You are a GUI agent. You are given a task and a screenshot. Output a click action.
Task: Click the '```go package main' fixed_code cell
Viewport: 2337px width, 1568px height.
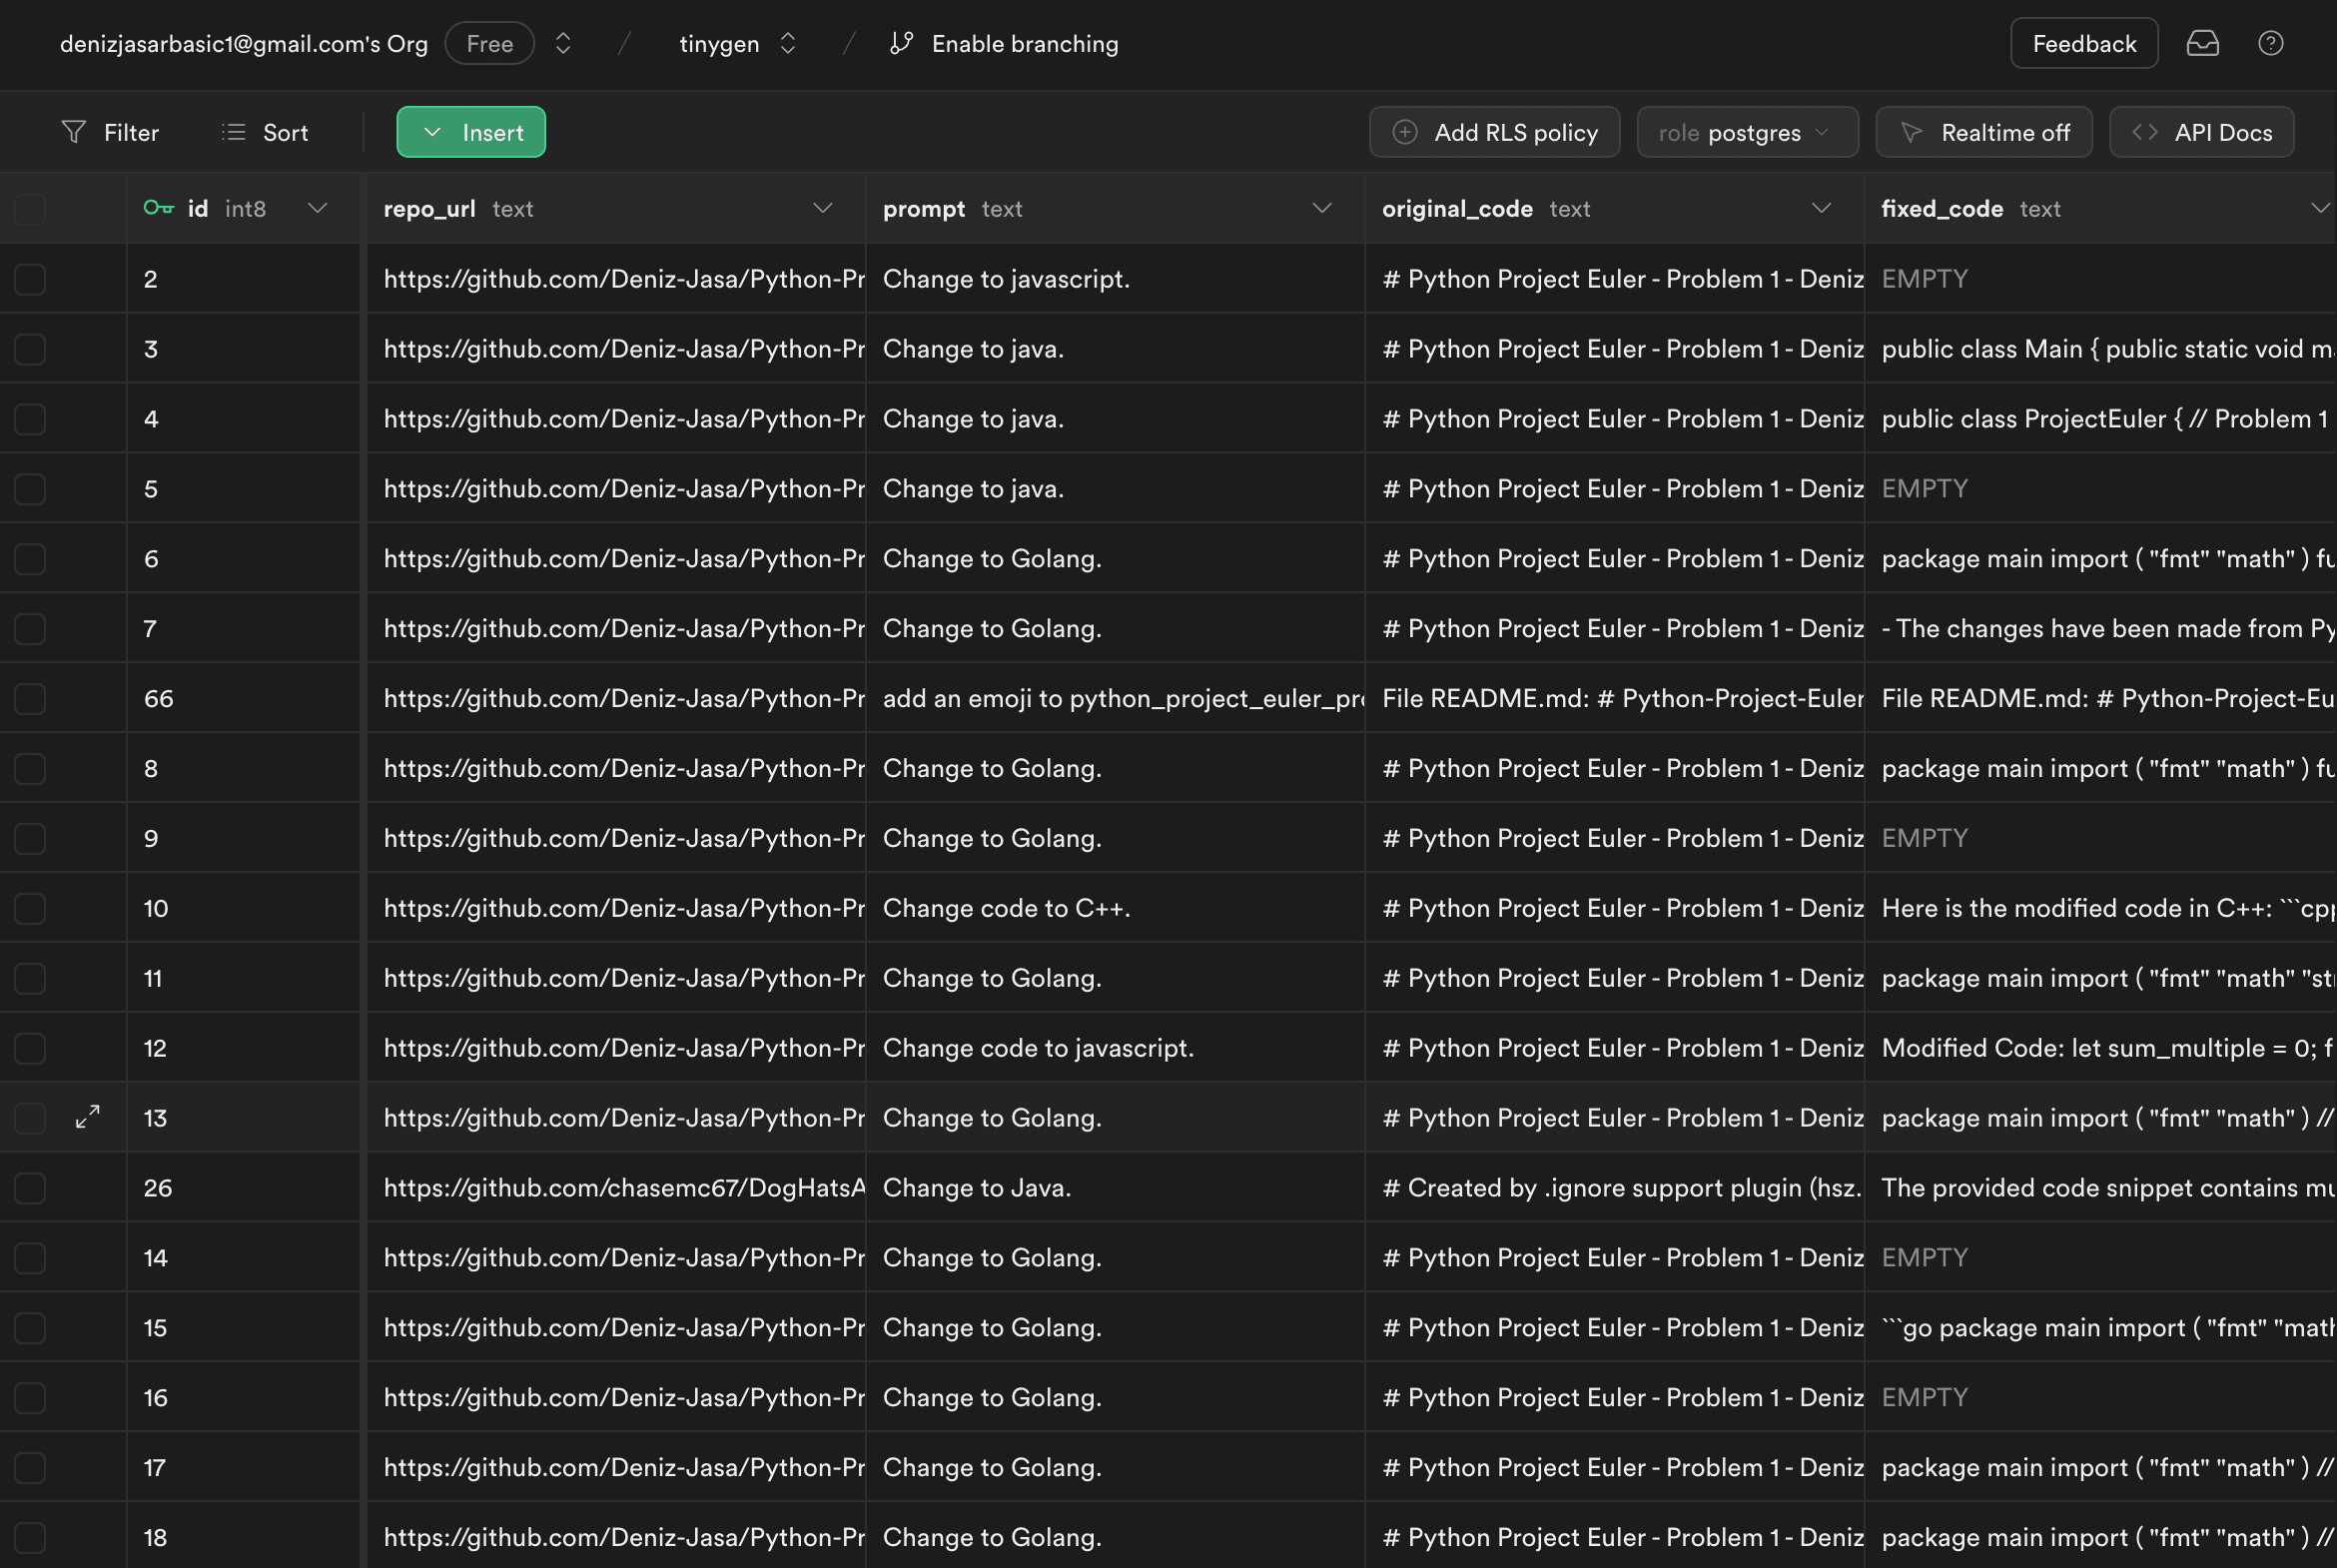2100,1328
